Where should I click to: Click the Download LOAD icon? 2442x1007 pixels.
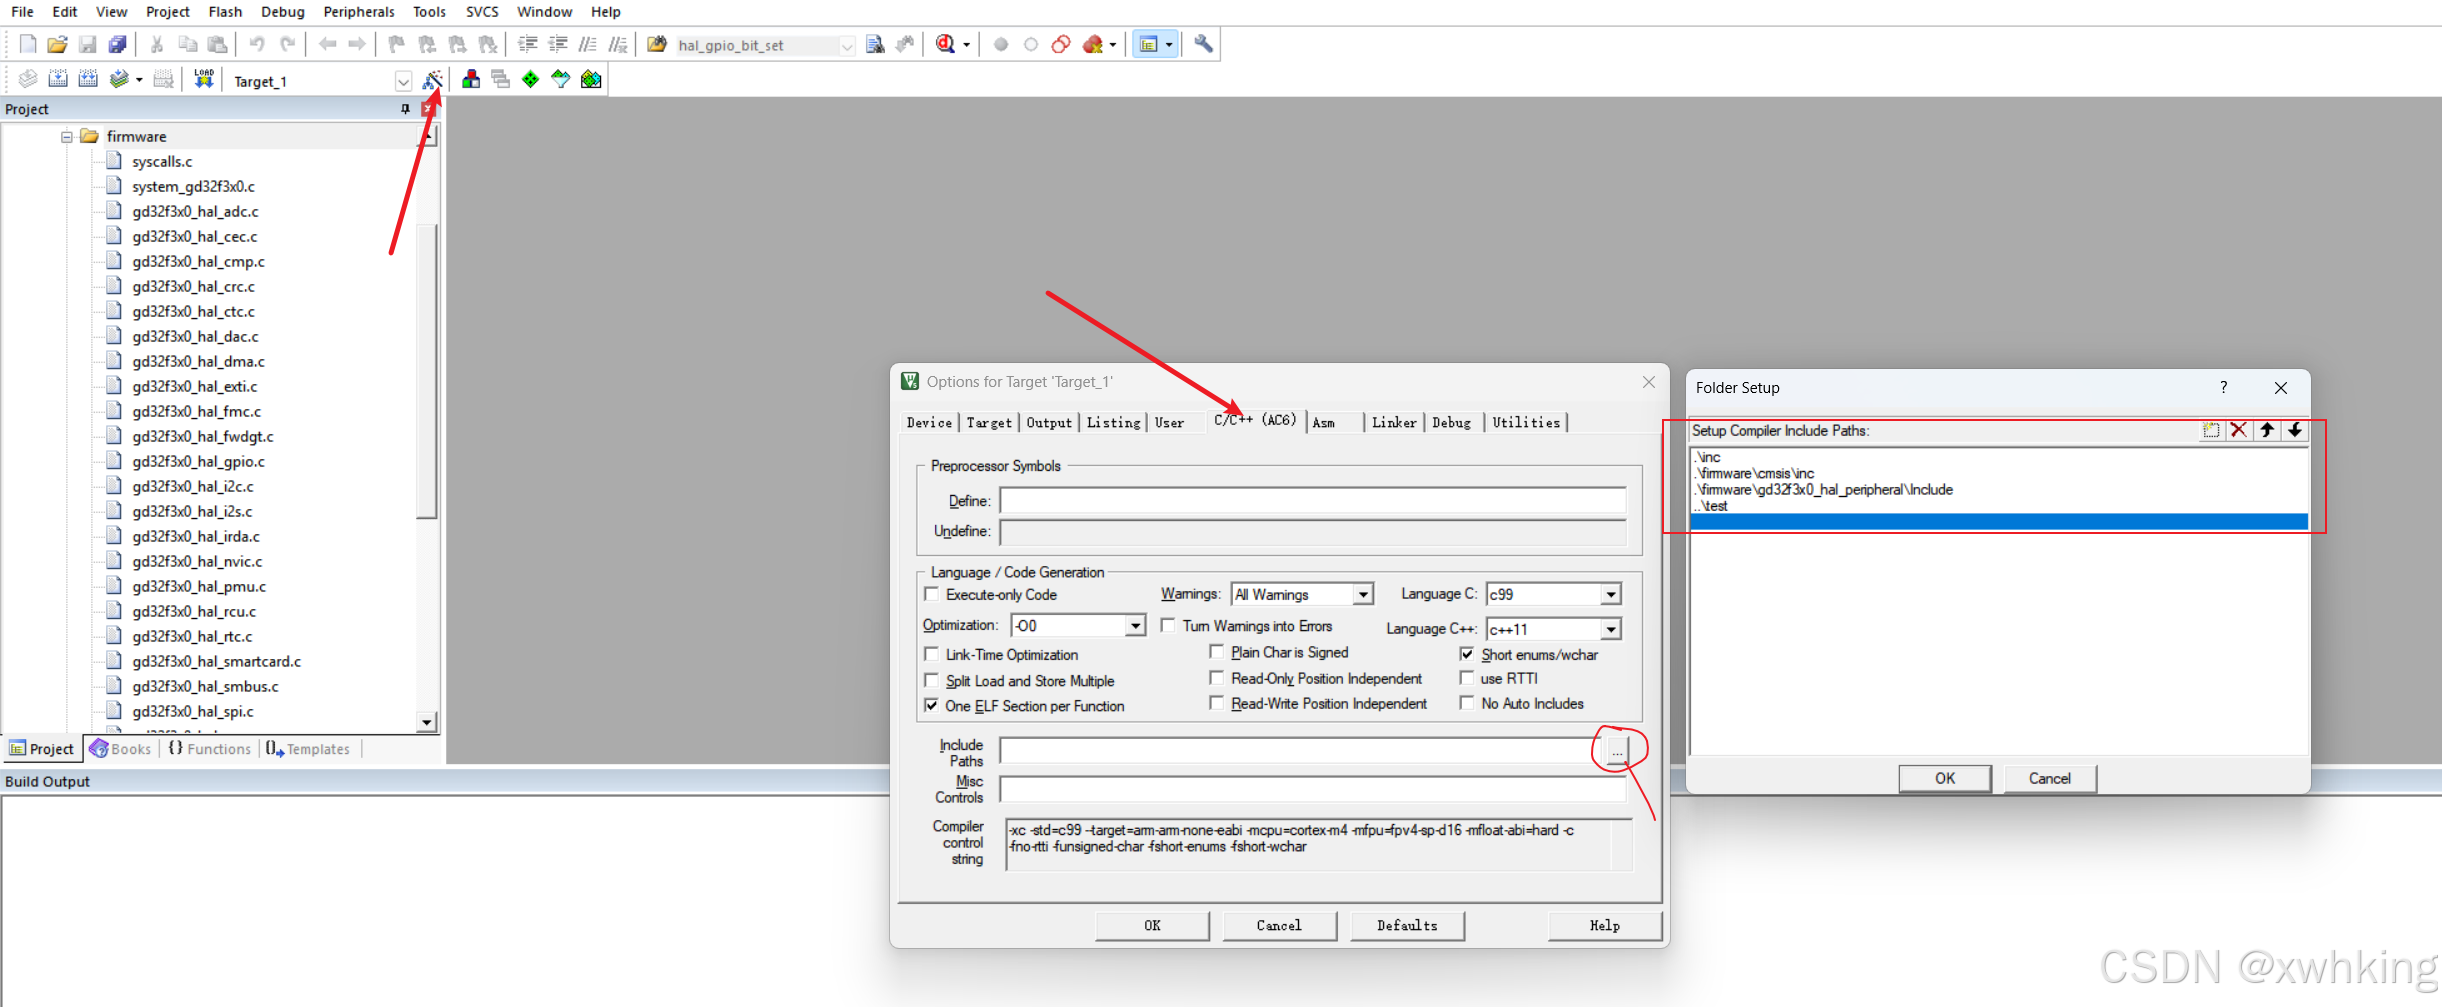click(204, 79)
